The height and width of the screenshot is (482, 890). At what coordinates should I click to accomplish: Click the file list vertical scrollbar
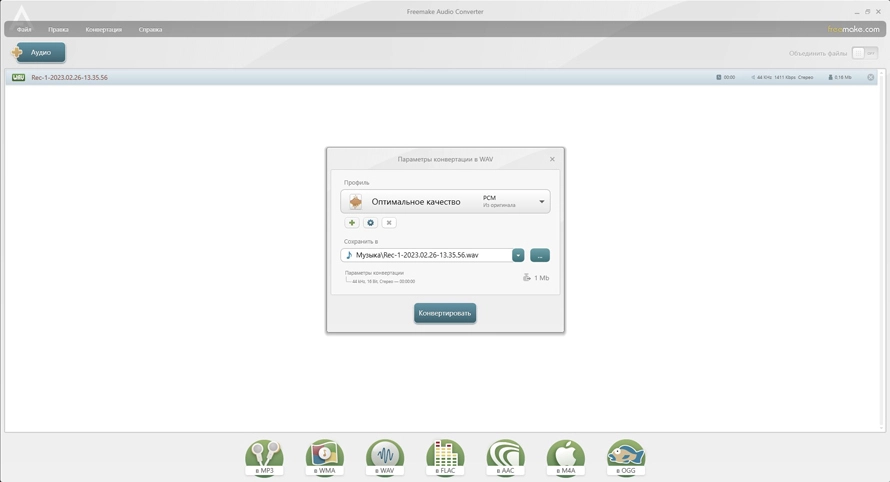pyautogui.click(x=882, y=250)
